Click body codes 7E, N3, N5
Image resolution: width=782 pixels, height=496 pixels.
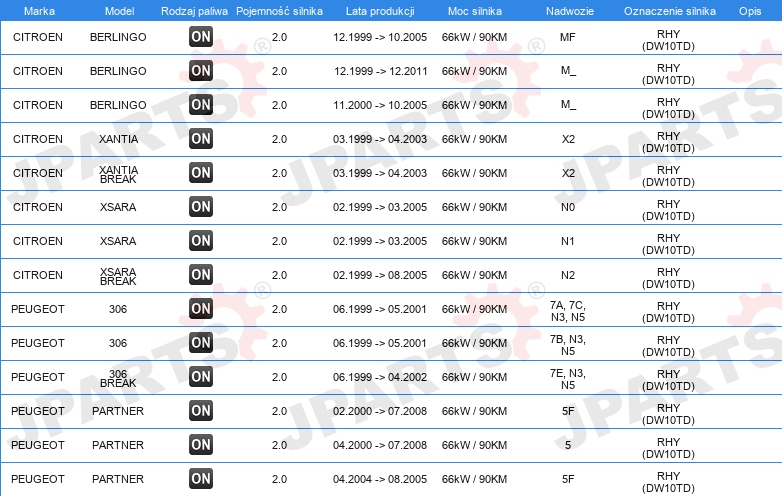[x=568, y=379]
